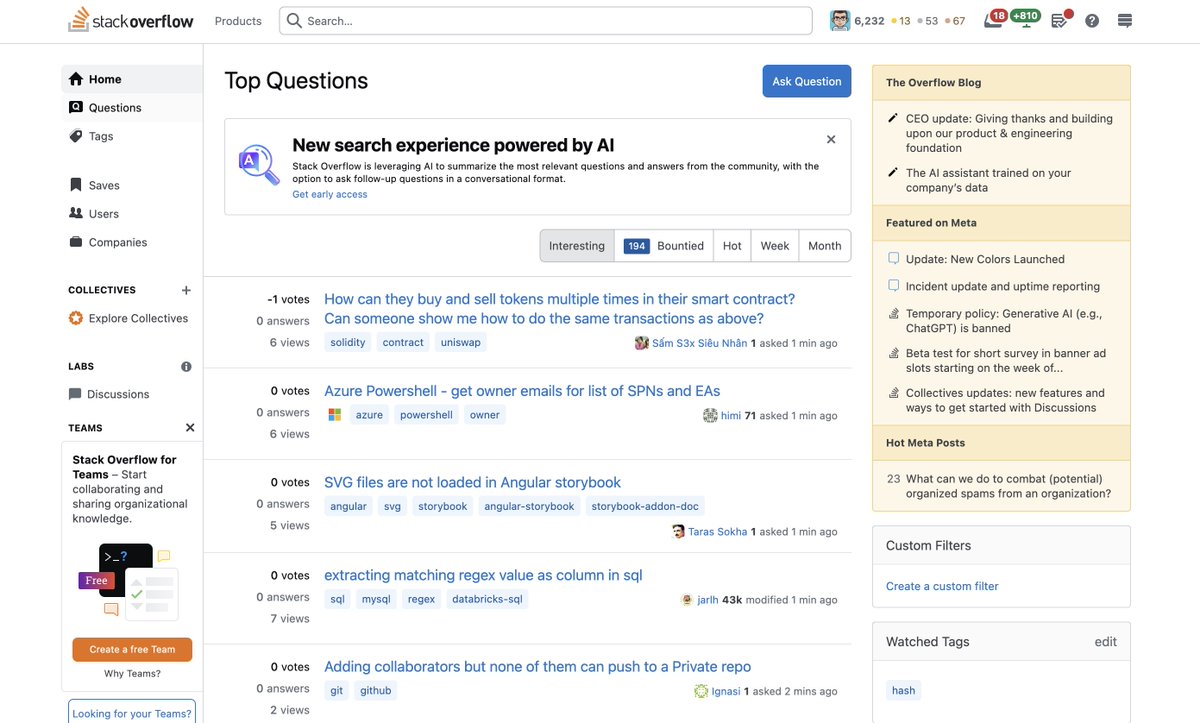Open the extracting matching regex value question
The width and height of the screenshot is (1200, 723).
tap(483, 575)
